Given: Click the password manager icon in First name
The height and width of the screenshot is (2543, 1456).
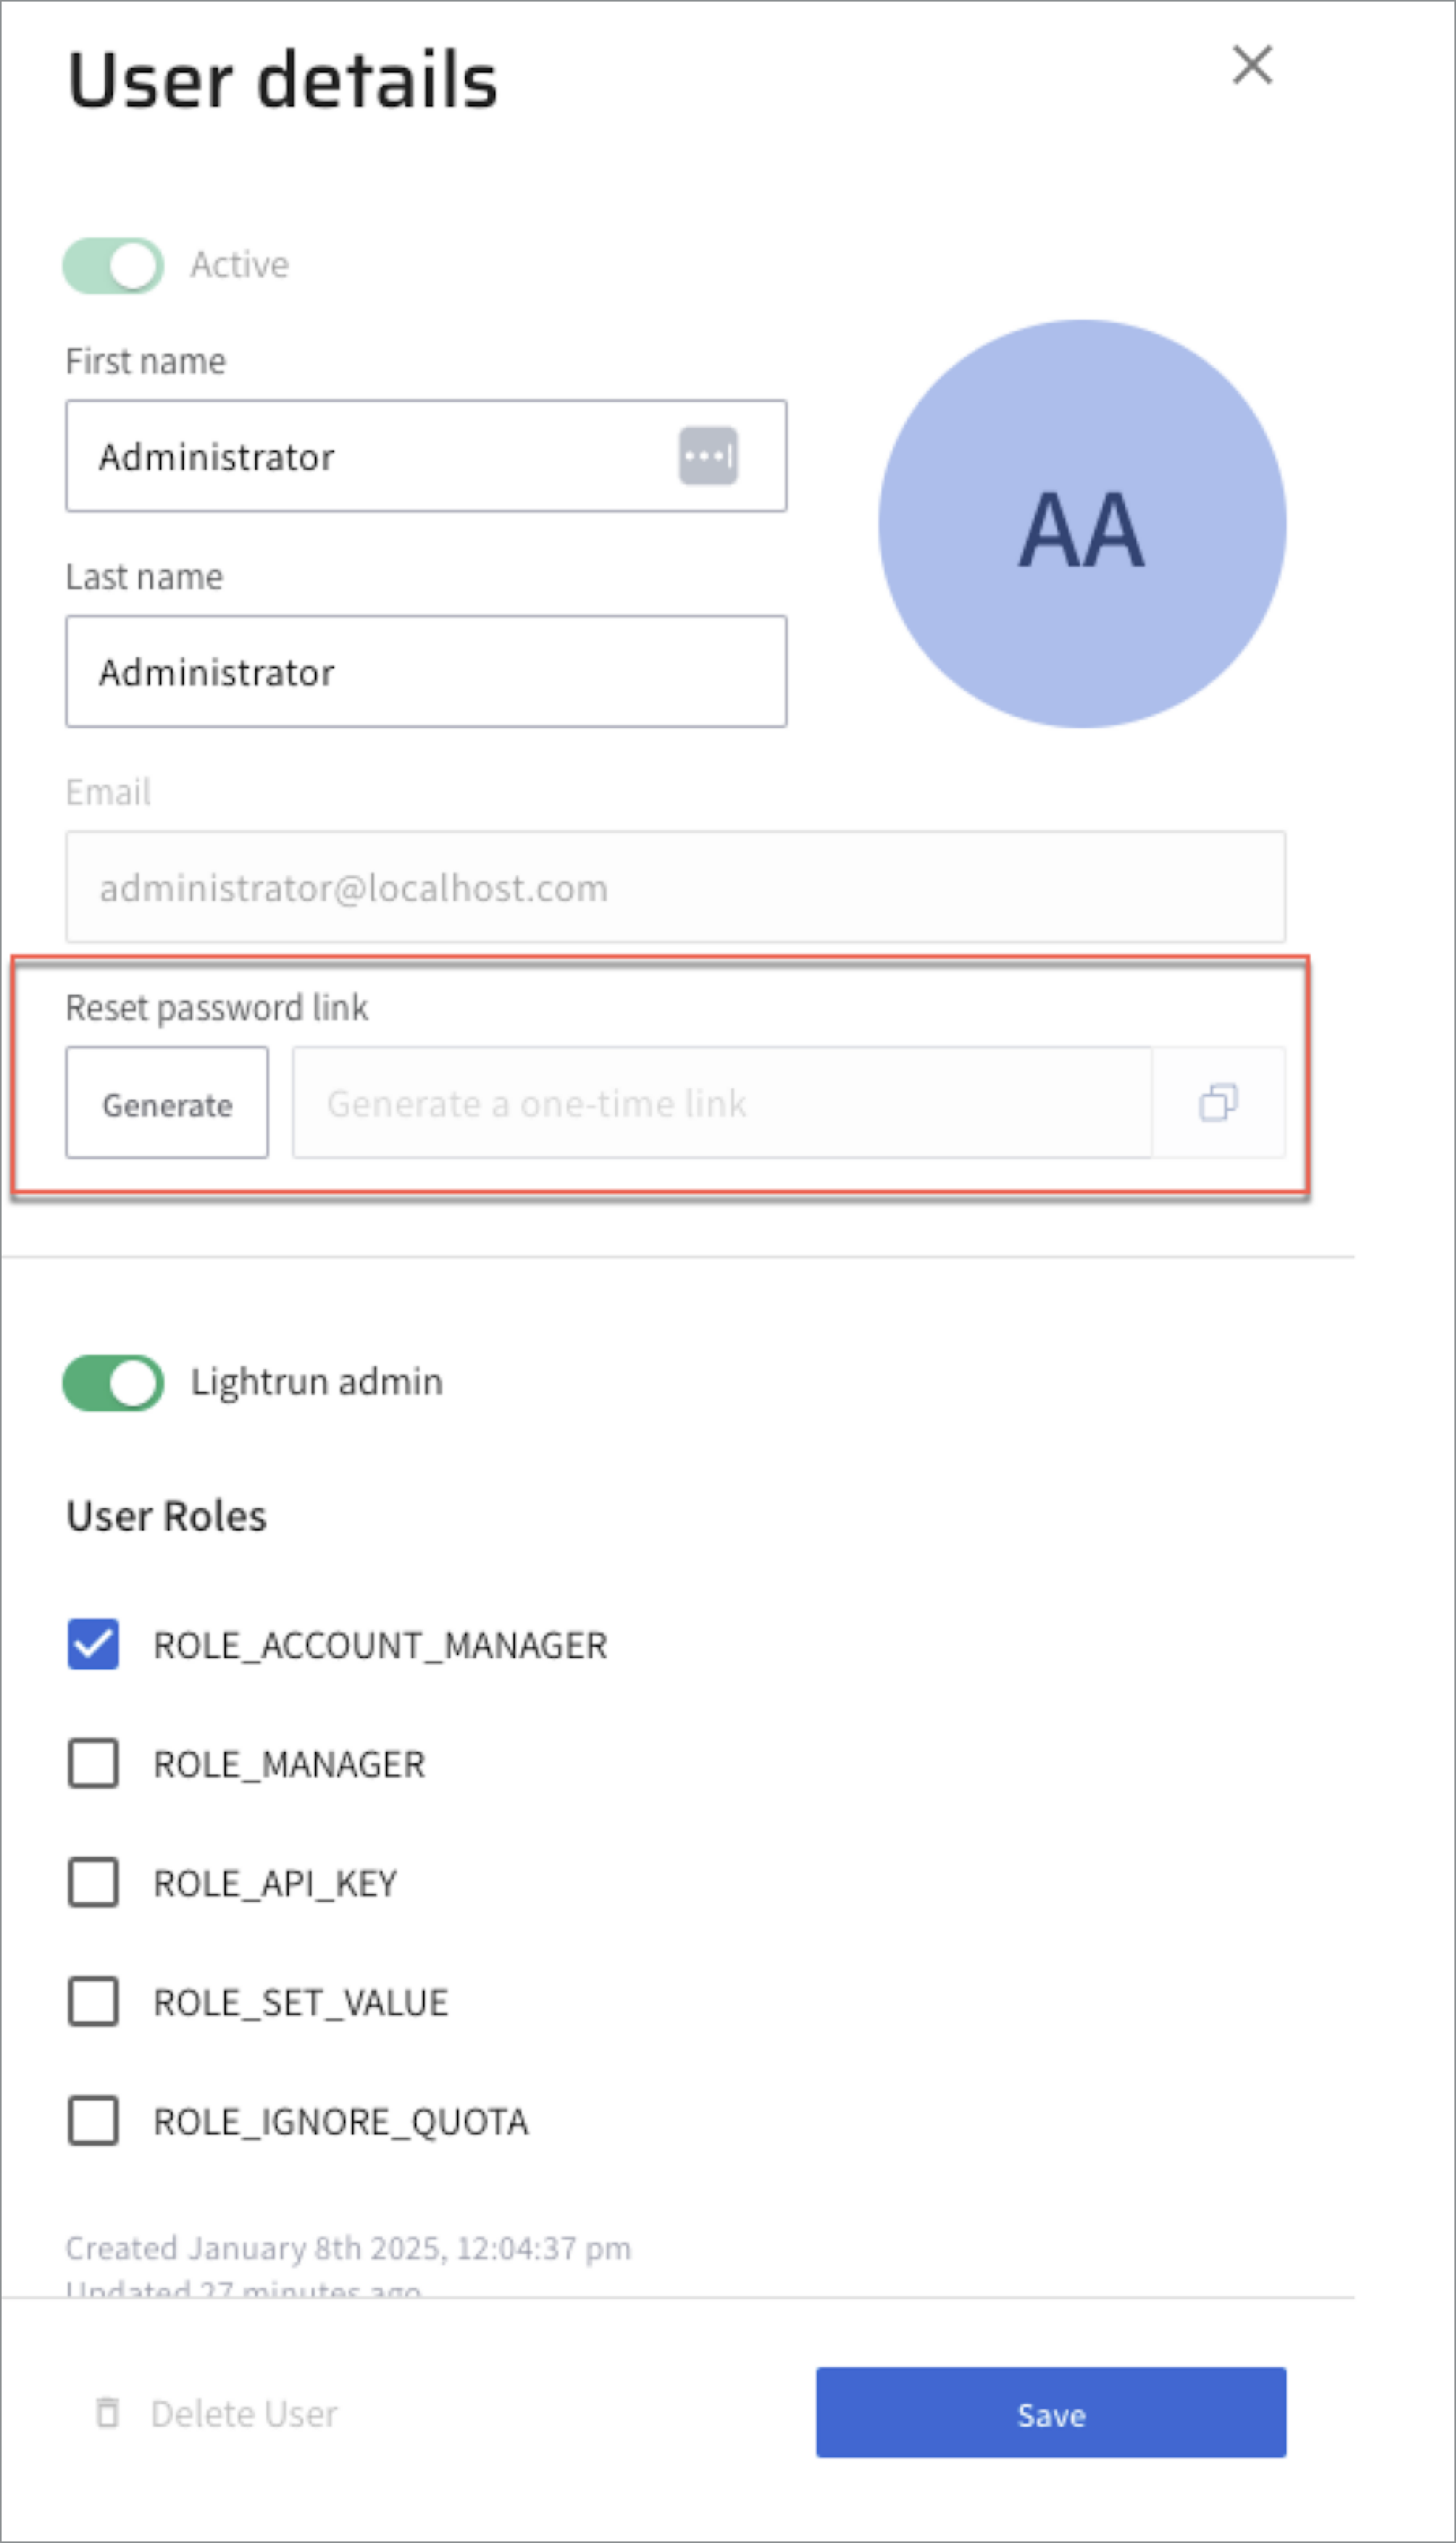Looking at the screenshot, I should 708,456.
